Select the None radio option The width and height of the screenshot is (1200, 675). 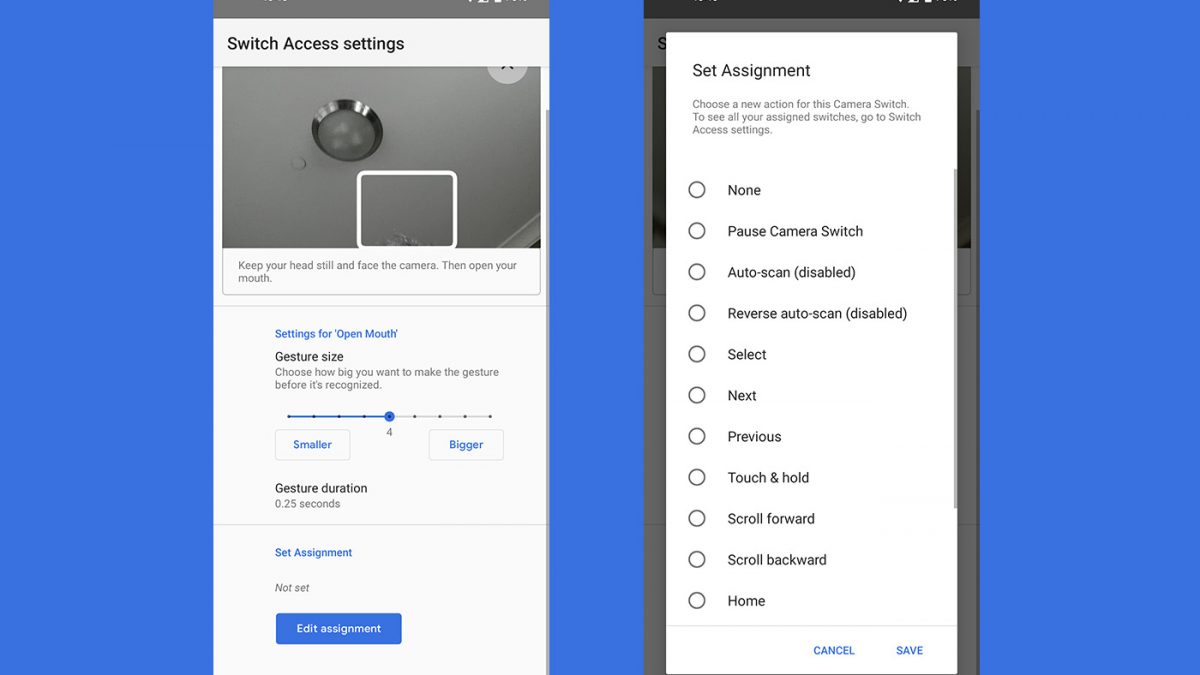pos(697,190)
